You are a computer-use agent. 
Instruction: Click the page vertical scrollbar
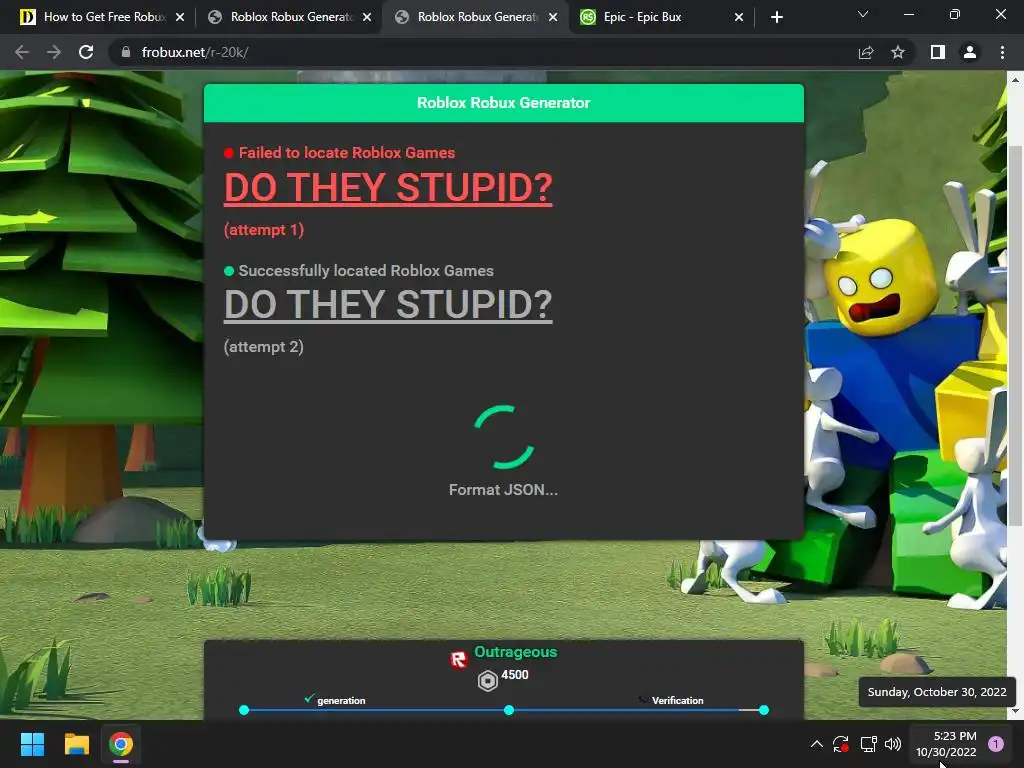pos(1015,336)
